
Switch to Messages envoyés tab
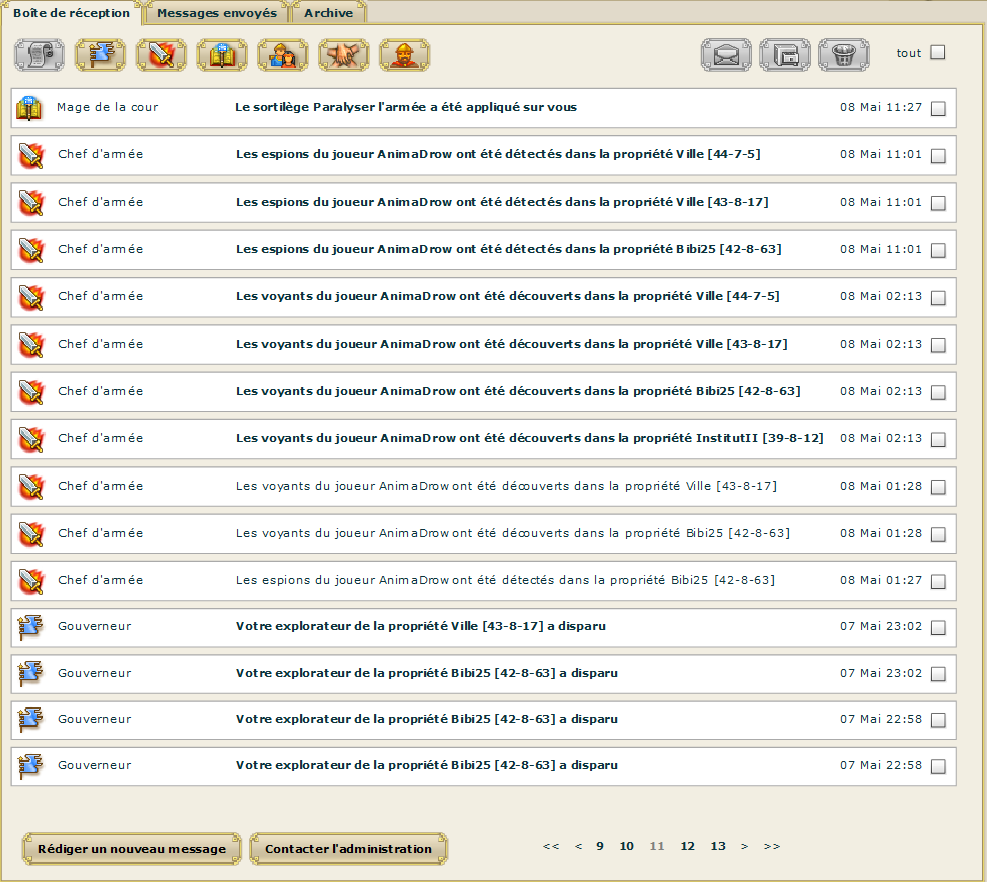pos(218,13)
